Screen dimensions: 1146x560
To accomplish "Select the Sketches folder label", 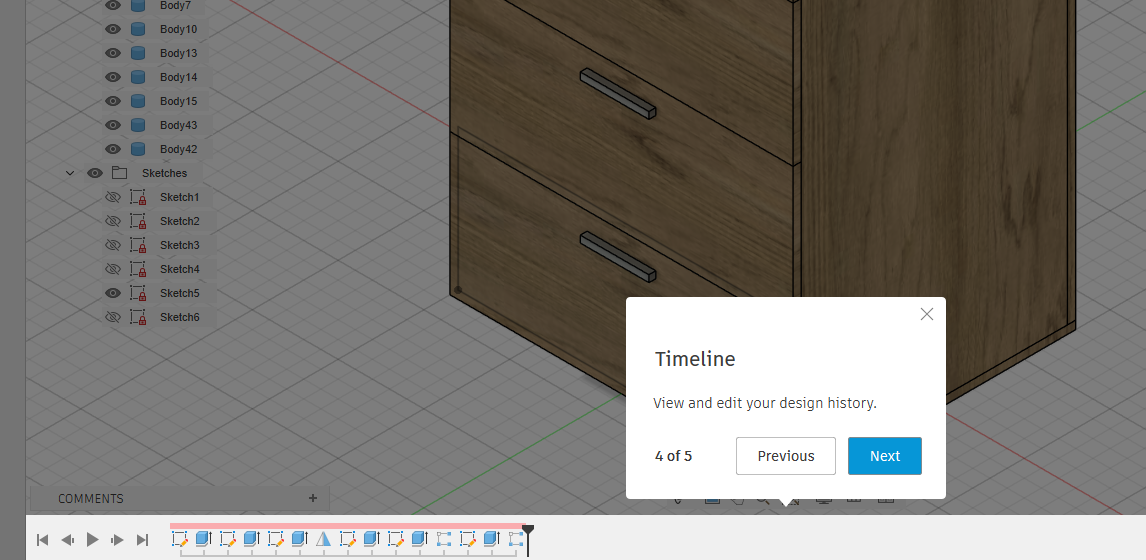I will point(164,173).
